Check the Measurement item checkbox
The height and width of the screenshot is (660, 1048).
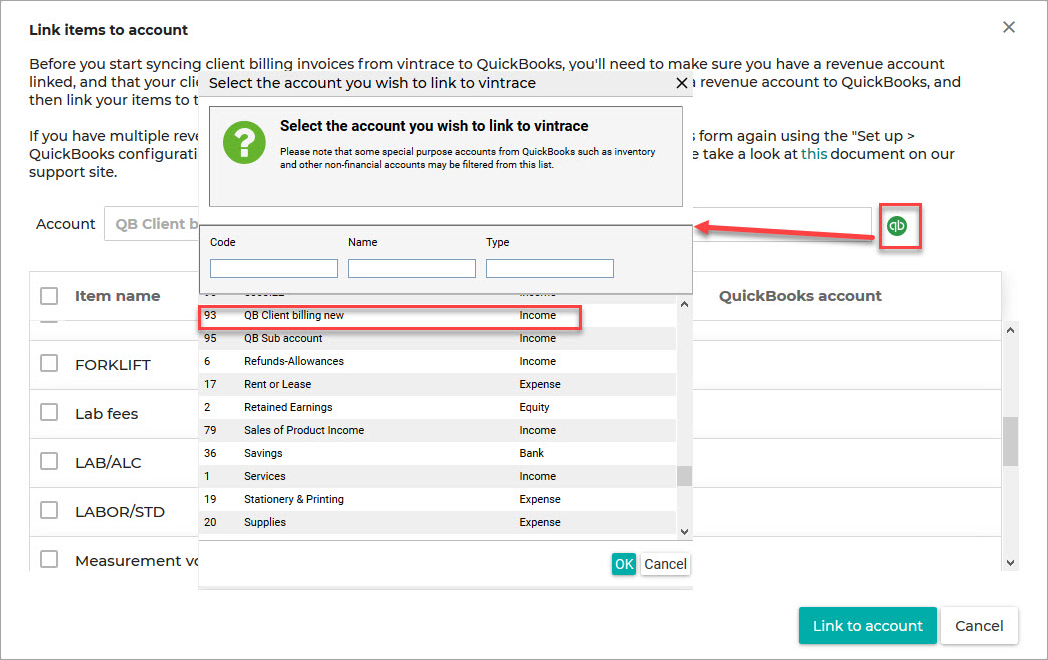49,559
